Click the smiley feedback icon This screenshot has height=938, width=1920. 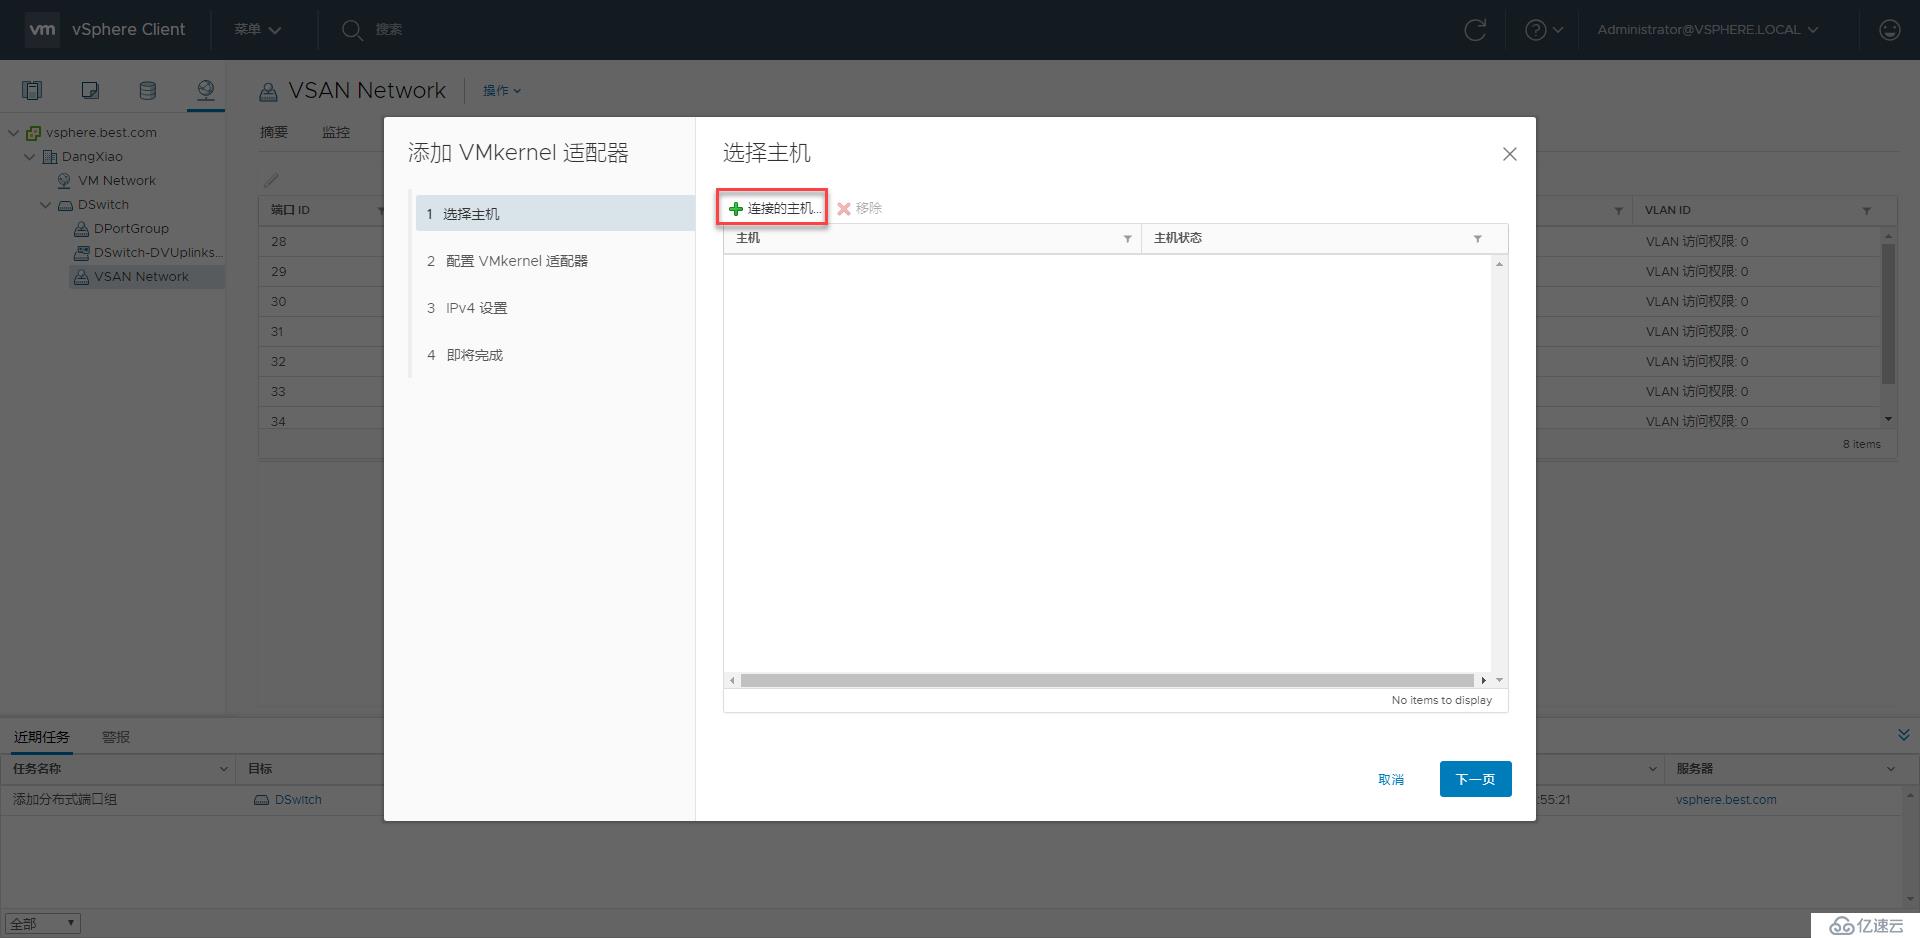pos(1889,30)
